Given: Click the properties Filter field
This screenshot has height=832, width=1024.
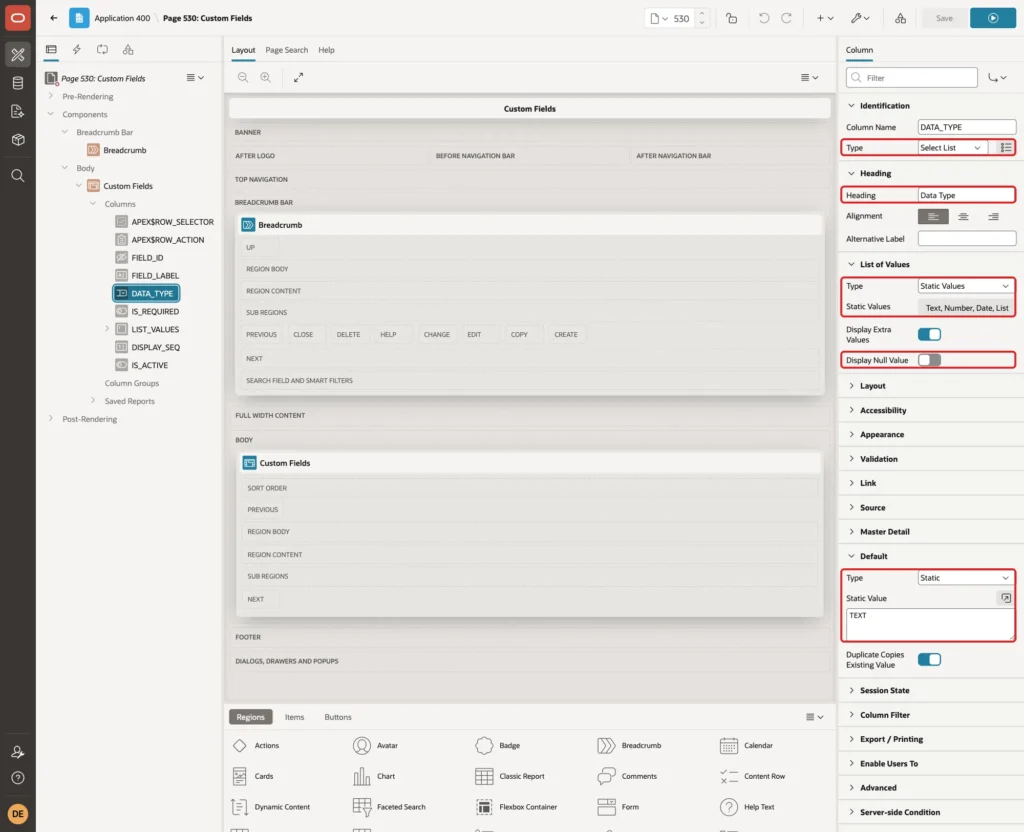Looking at the screenshot, I should 912,78.
